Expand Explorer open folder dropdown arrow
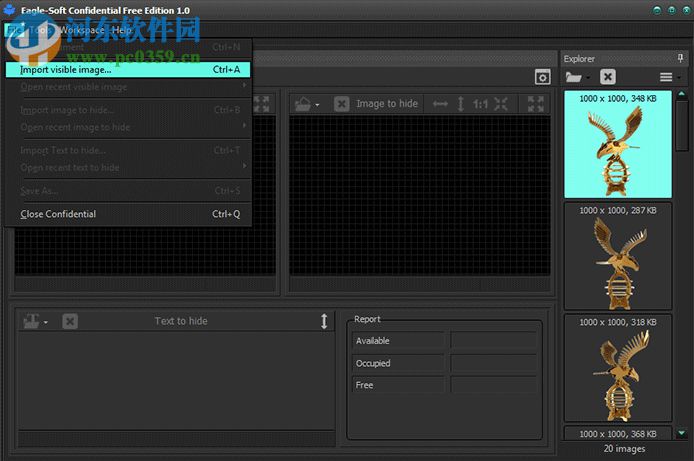This screenshot has height=461, width=694. coord(588,78)
